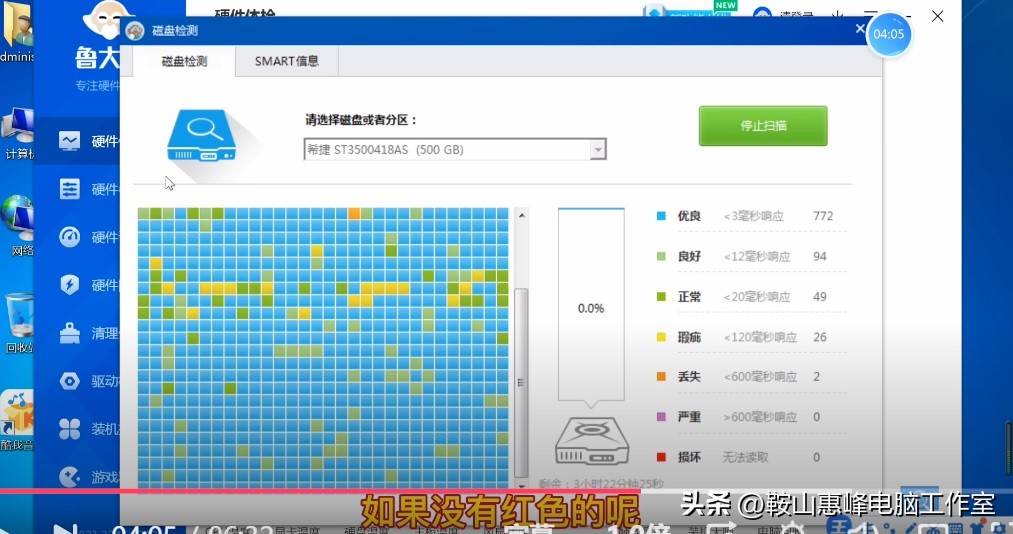Open the 清理 sidebar item

pyautogui.click(x=77, y=333)
